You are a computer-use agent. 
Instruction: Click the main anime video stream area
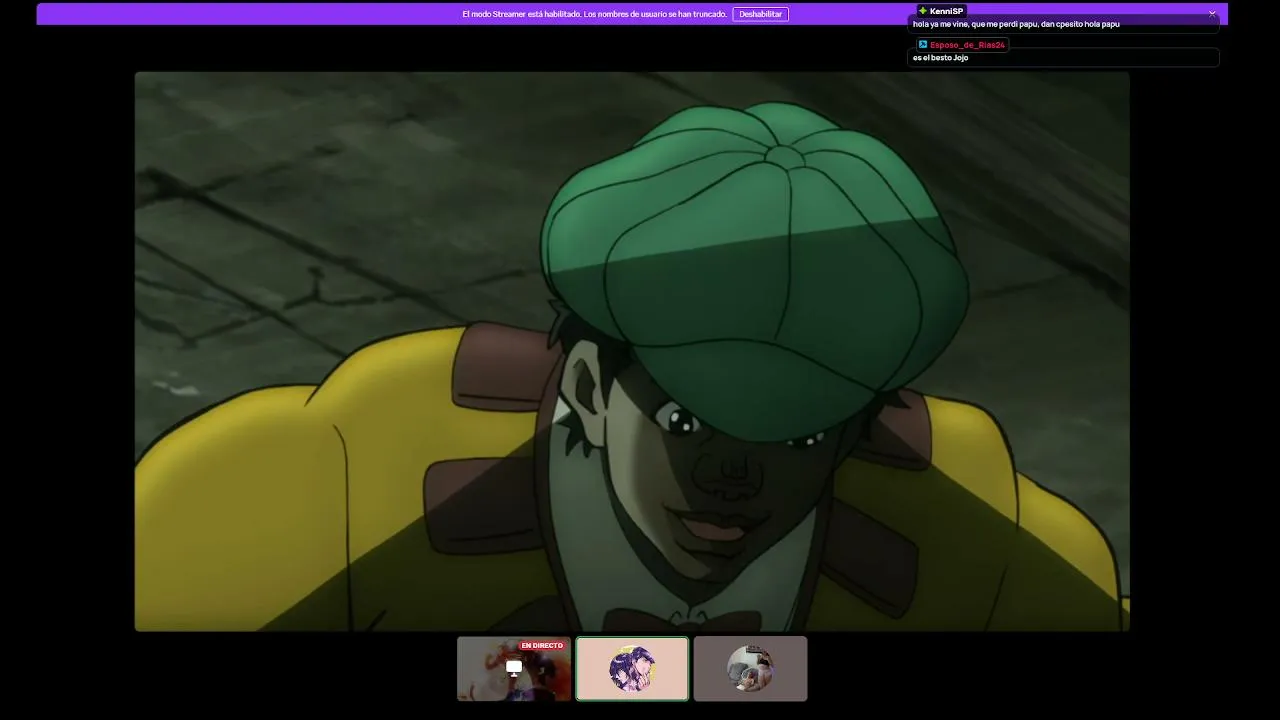coord(632,351)
